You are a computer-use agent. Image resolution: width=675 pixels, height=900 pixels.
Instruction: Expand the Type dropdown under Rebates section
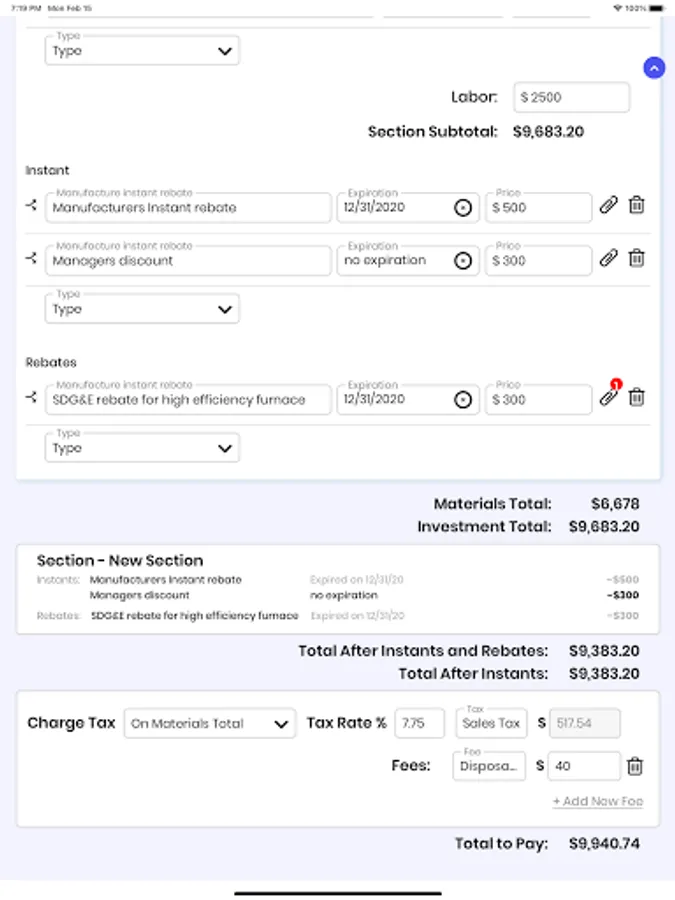142,448
